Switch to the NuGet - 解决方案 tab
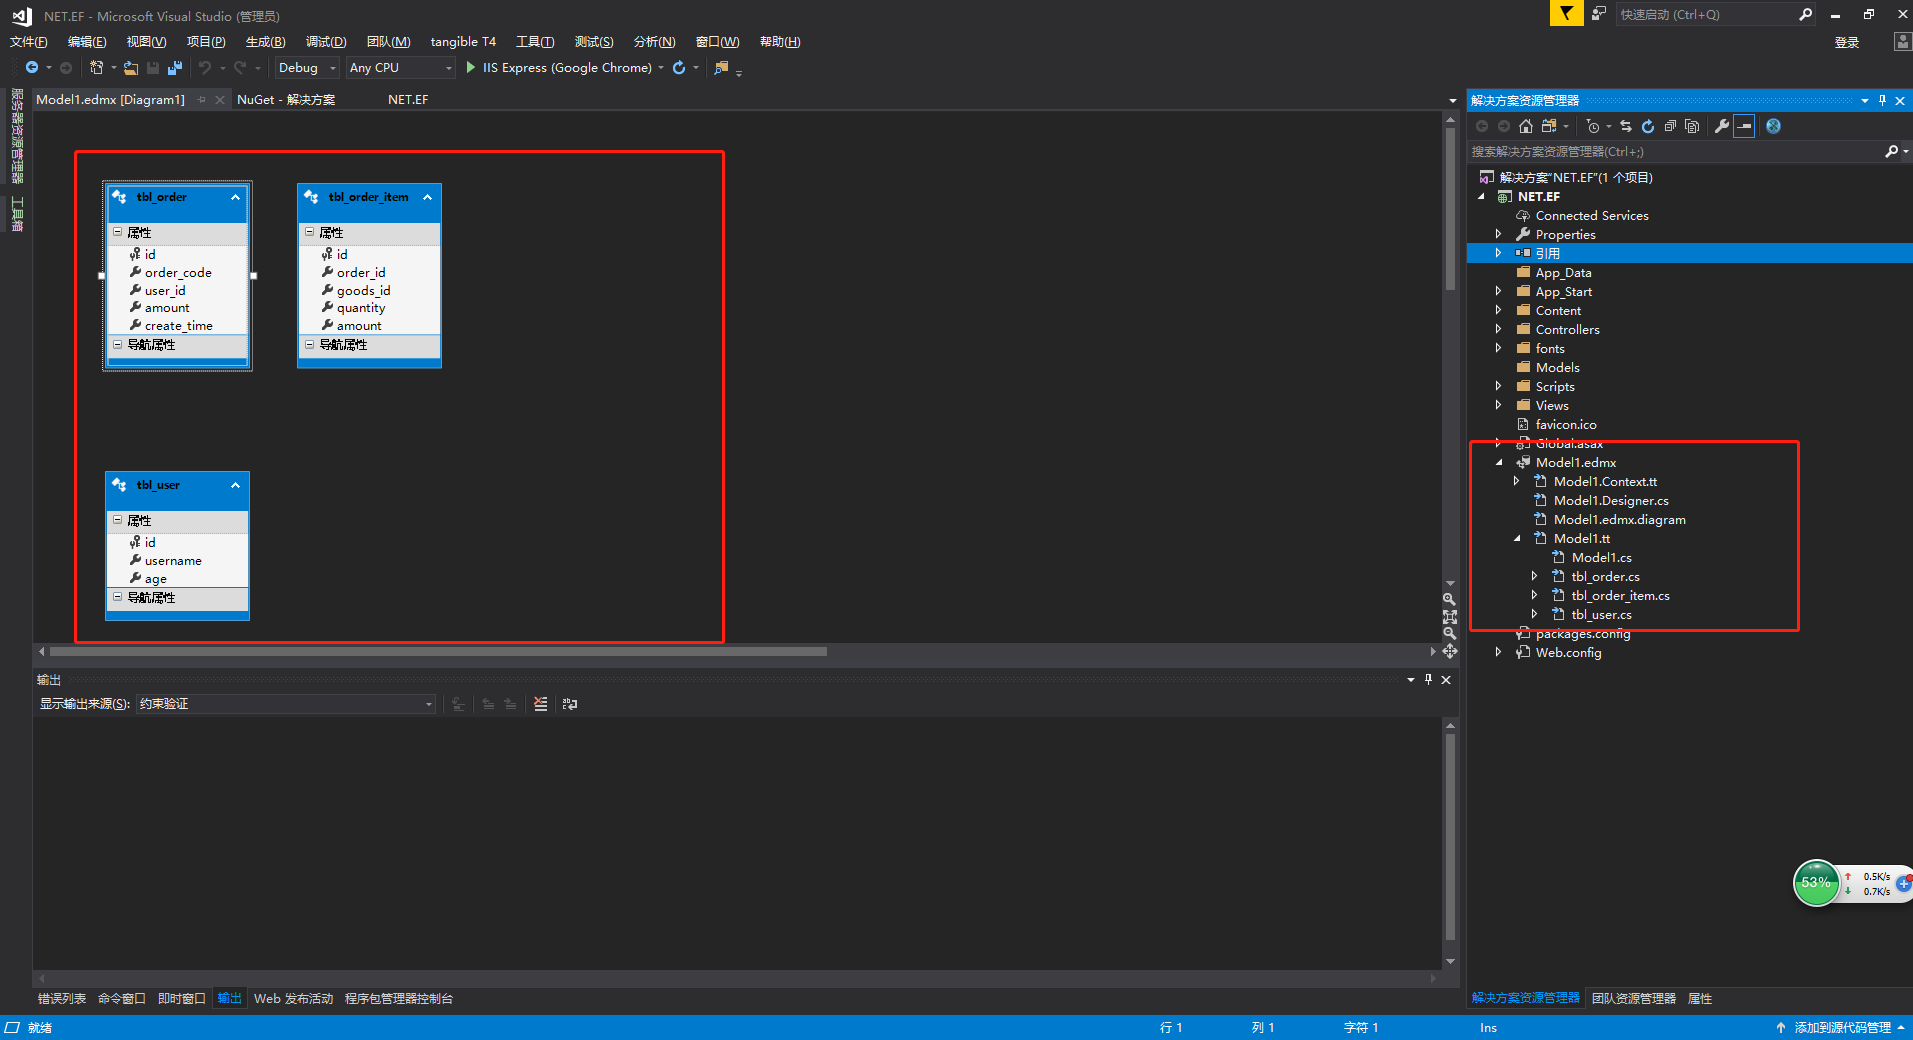The width and height of the screenshot is (1913, 1040). [x=286, y=100]
